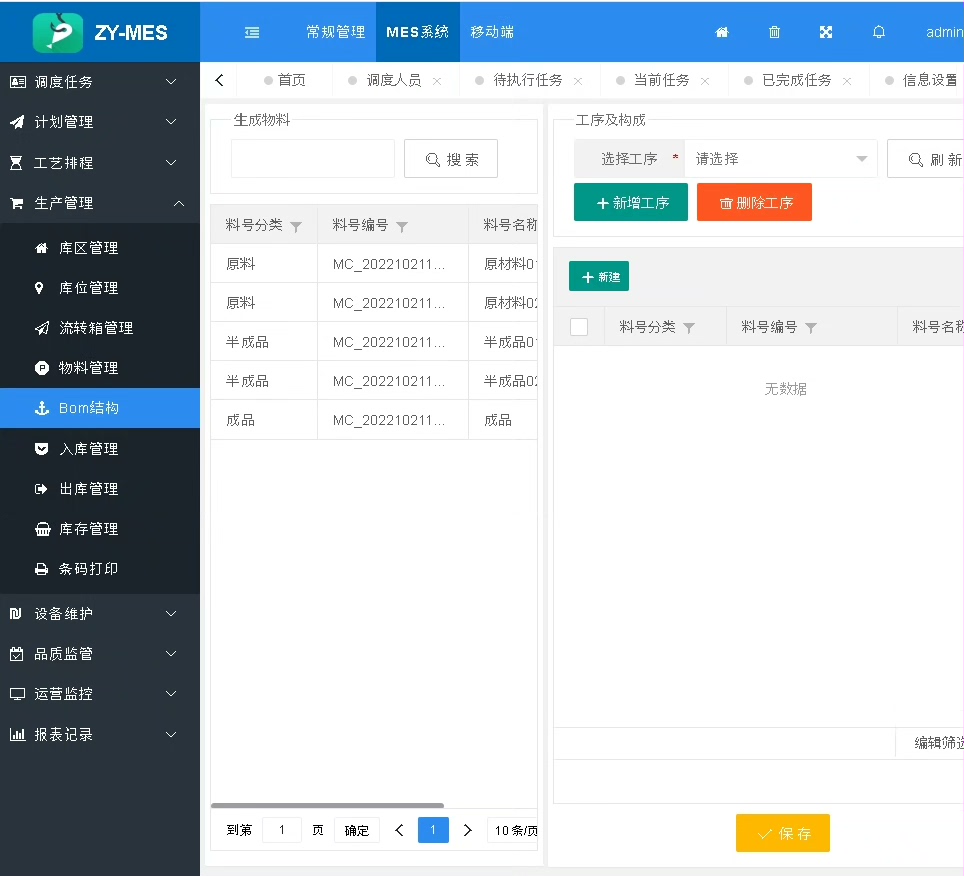Click the green 新增工序 button
Viewport: 964px width, 876px height.
pyautogui.click(x=631, y=202)
